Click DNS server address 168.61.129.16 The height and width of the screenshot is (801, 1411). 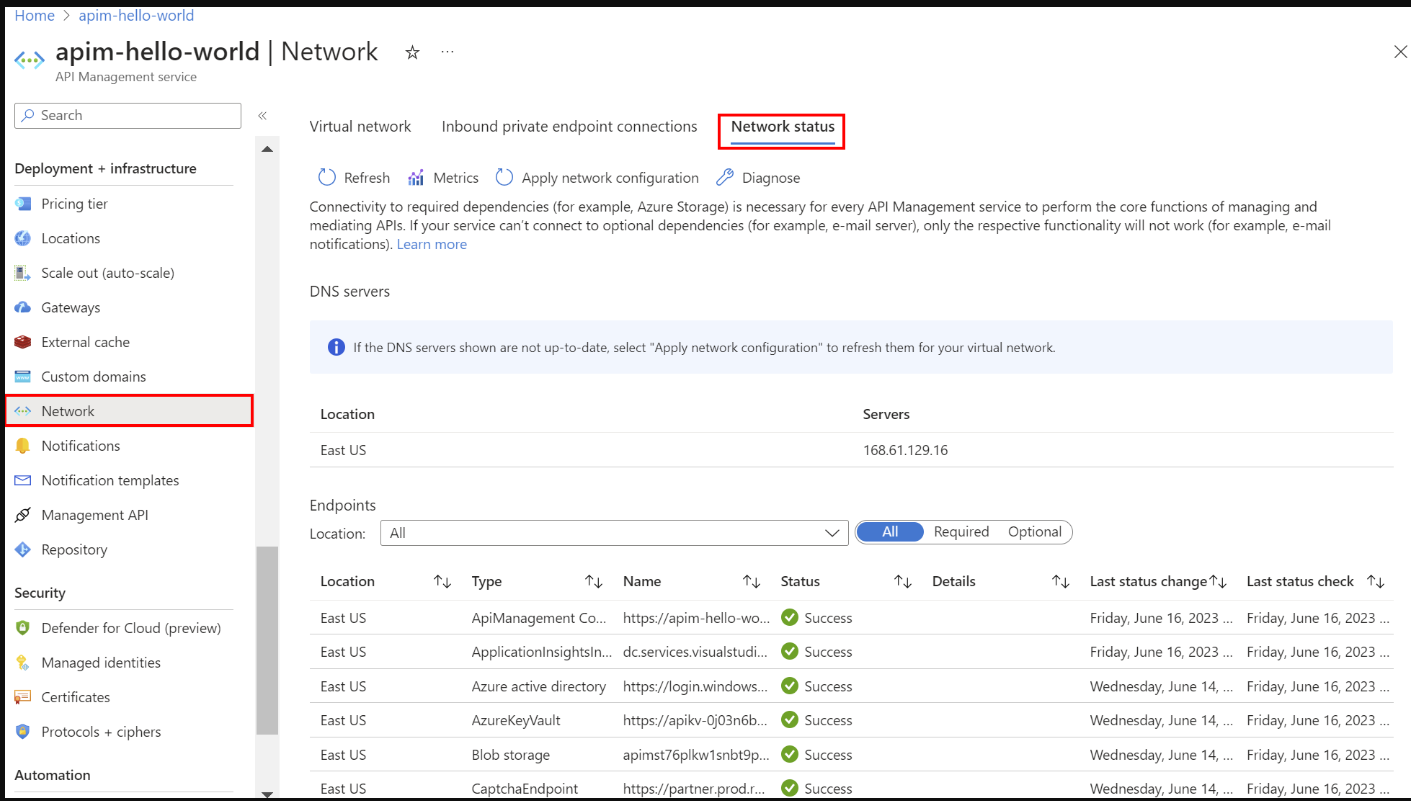coord(905,450)
